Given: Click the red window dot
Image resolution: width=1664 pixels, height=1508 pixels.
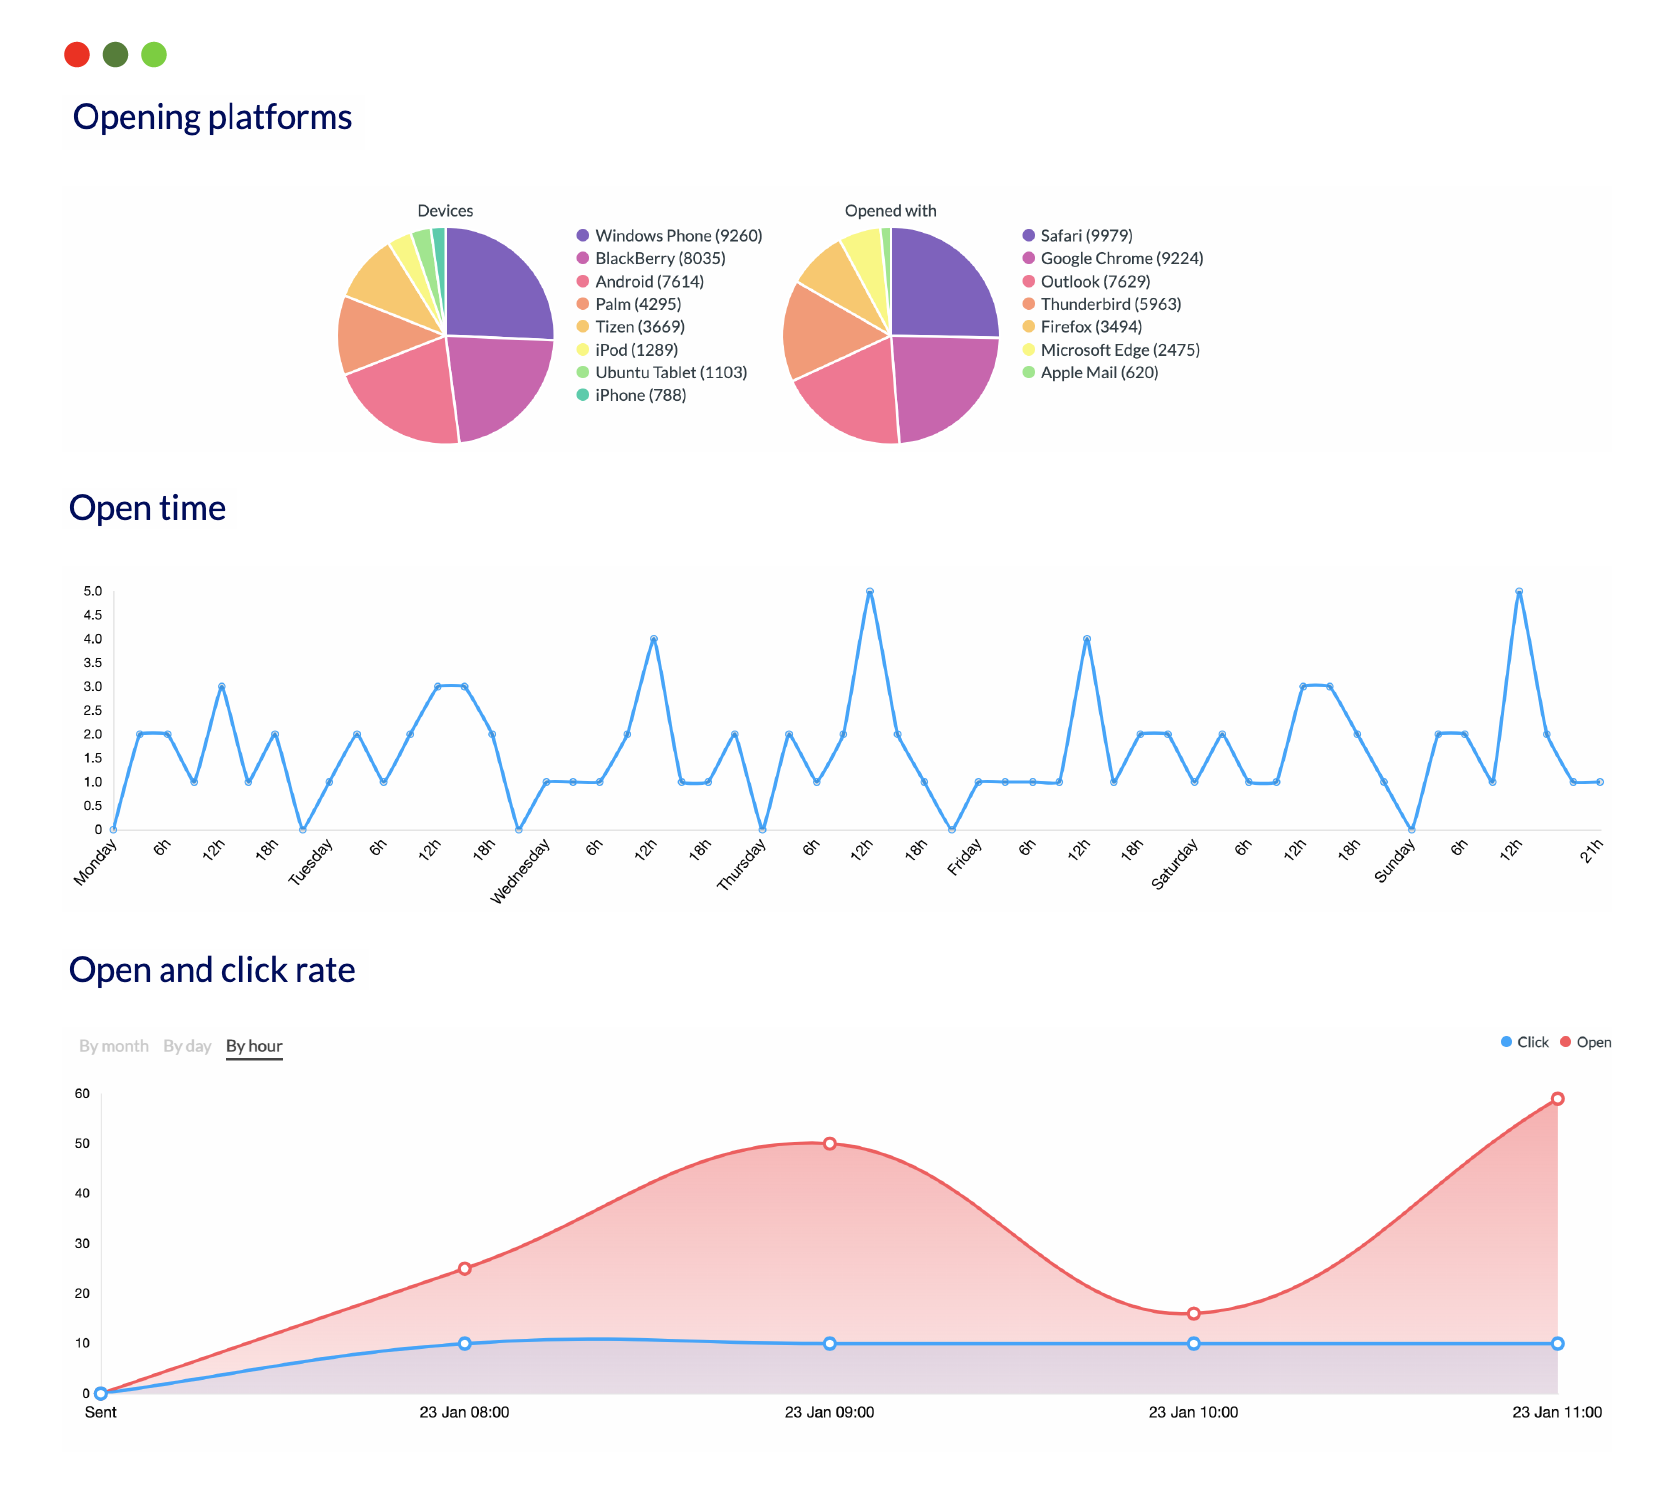Looking at the screenshot, I should click(77, 54).
